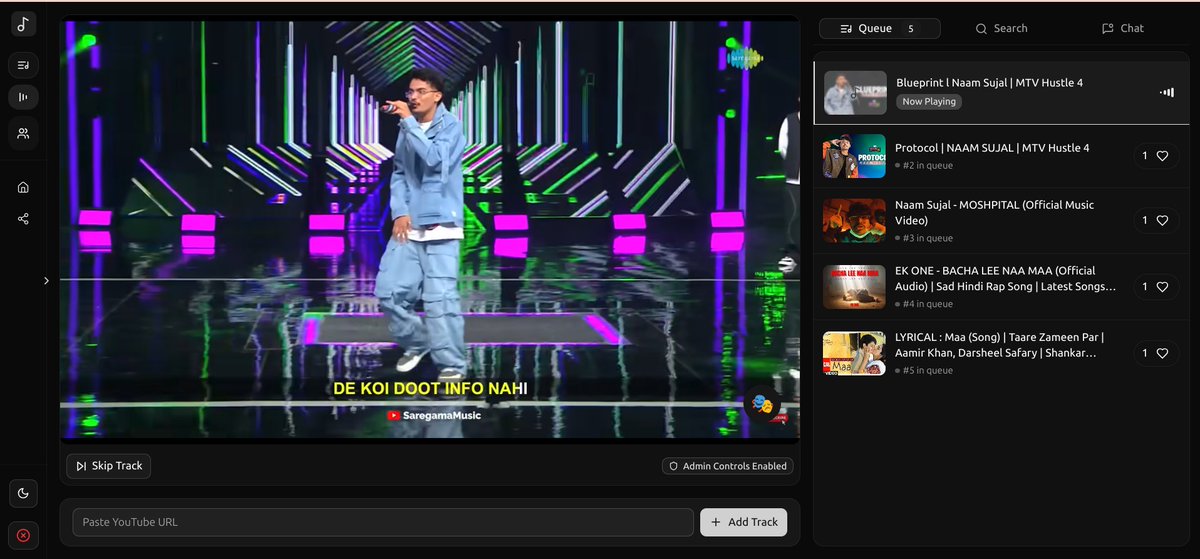Go to home via sidebar icon
Image resolution: width=1200 pixels, height=559 pixels.
tap(23, 187)
